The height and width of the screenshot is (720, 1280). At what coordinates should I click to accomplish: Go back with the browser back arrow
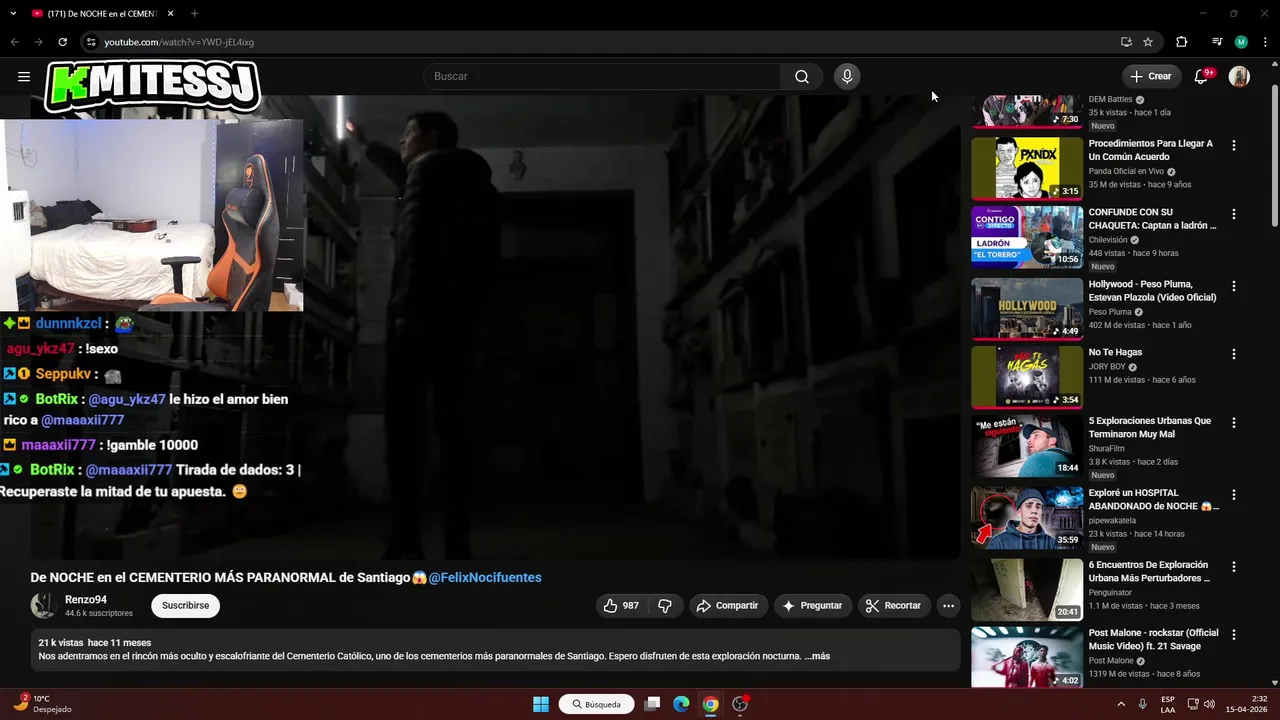click(14, 42)
